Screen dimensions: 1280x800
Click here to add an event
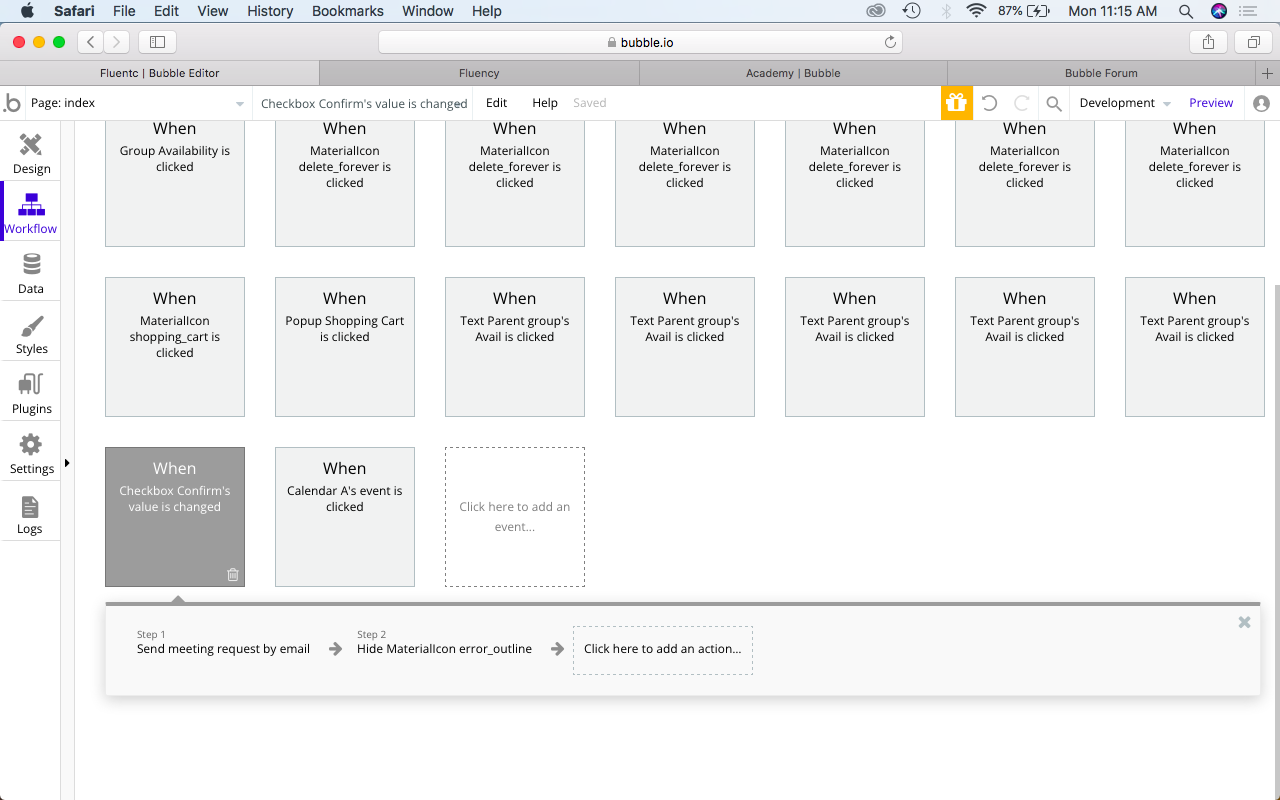tap(515, 517)
